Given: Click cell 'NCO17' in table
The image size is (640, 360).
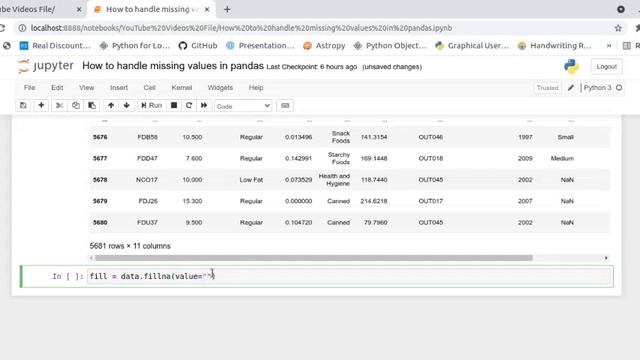Looking at the screenshot, I should click(x=147, y=180).
